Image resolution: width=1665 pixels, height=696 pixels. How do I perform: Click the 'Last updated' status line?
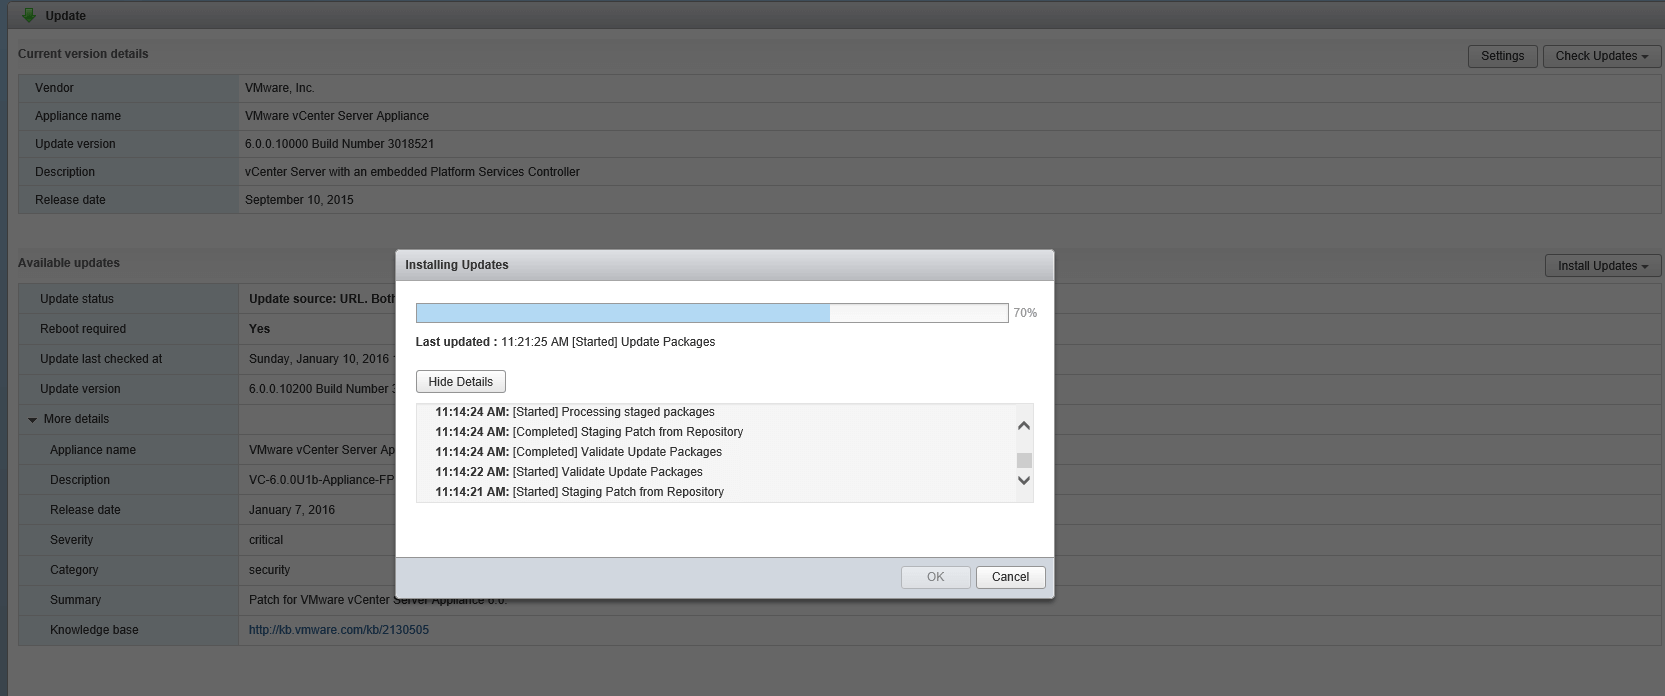(x=565, y=342)
